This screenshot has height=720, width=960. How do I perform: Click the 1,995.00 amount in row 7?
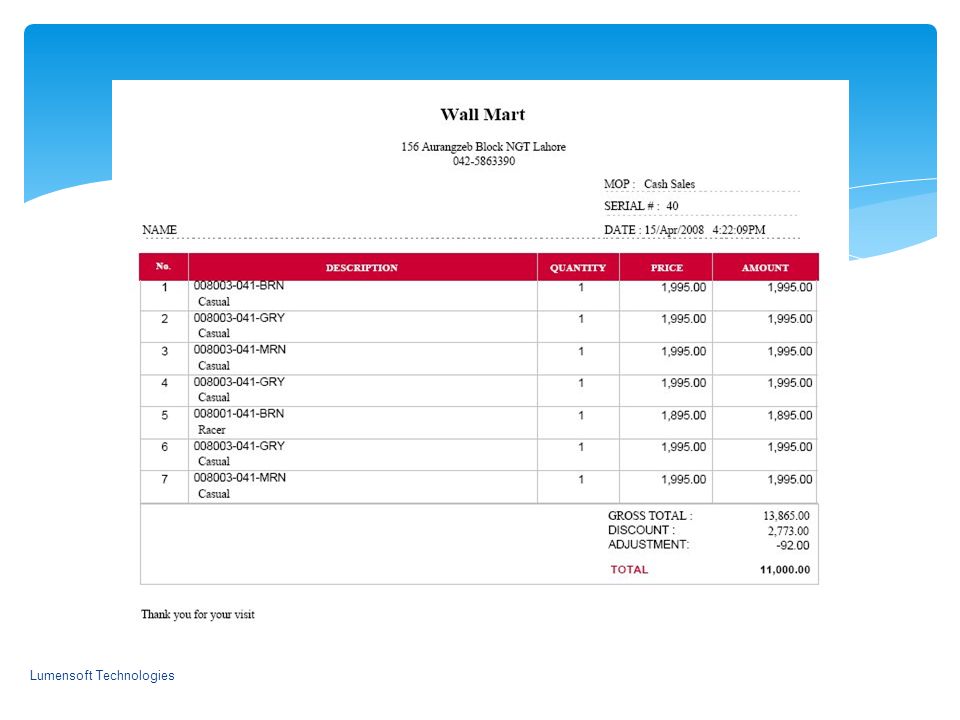tap(790, 479)
